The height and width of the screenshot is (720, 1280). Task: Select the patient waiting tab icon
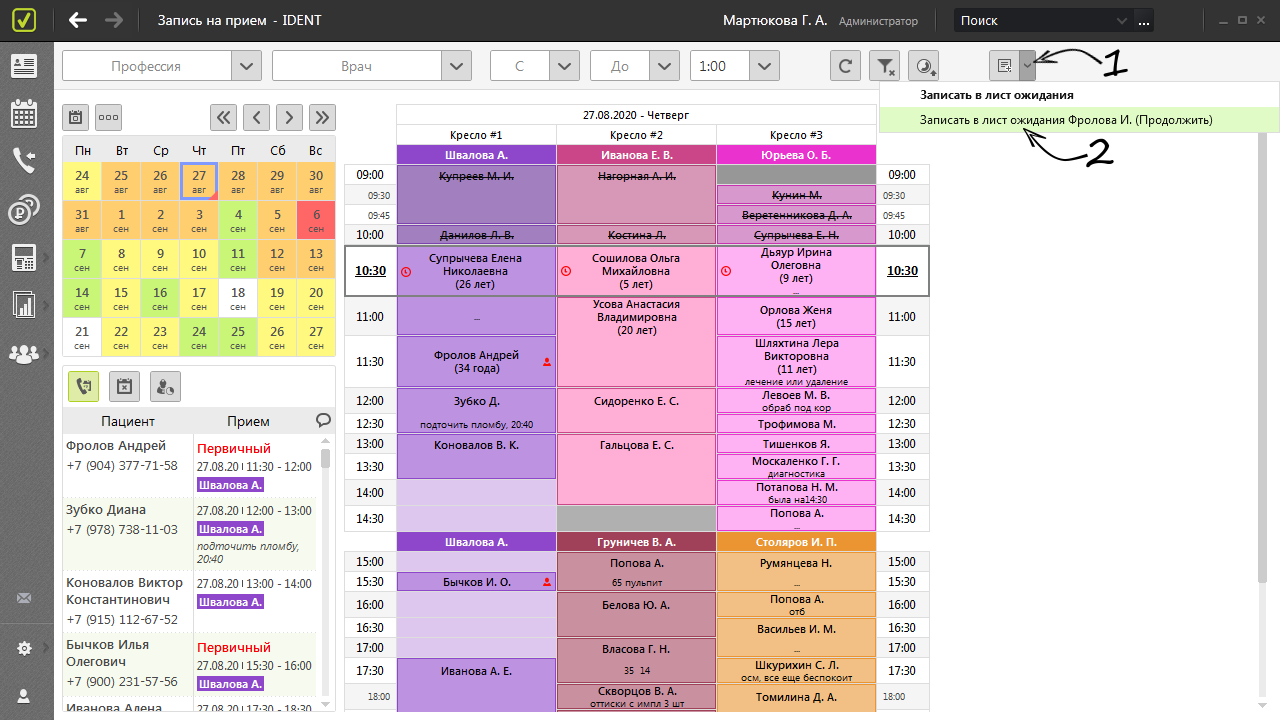[165, 386]
